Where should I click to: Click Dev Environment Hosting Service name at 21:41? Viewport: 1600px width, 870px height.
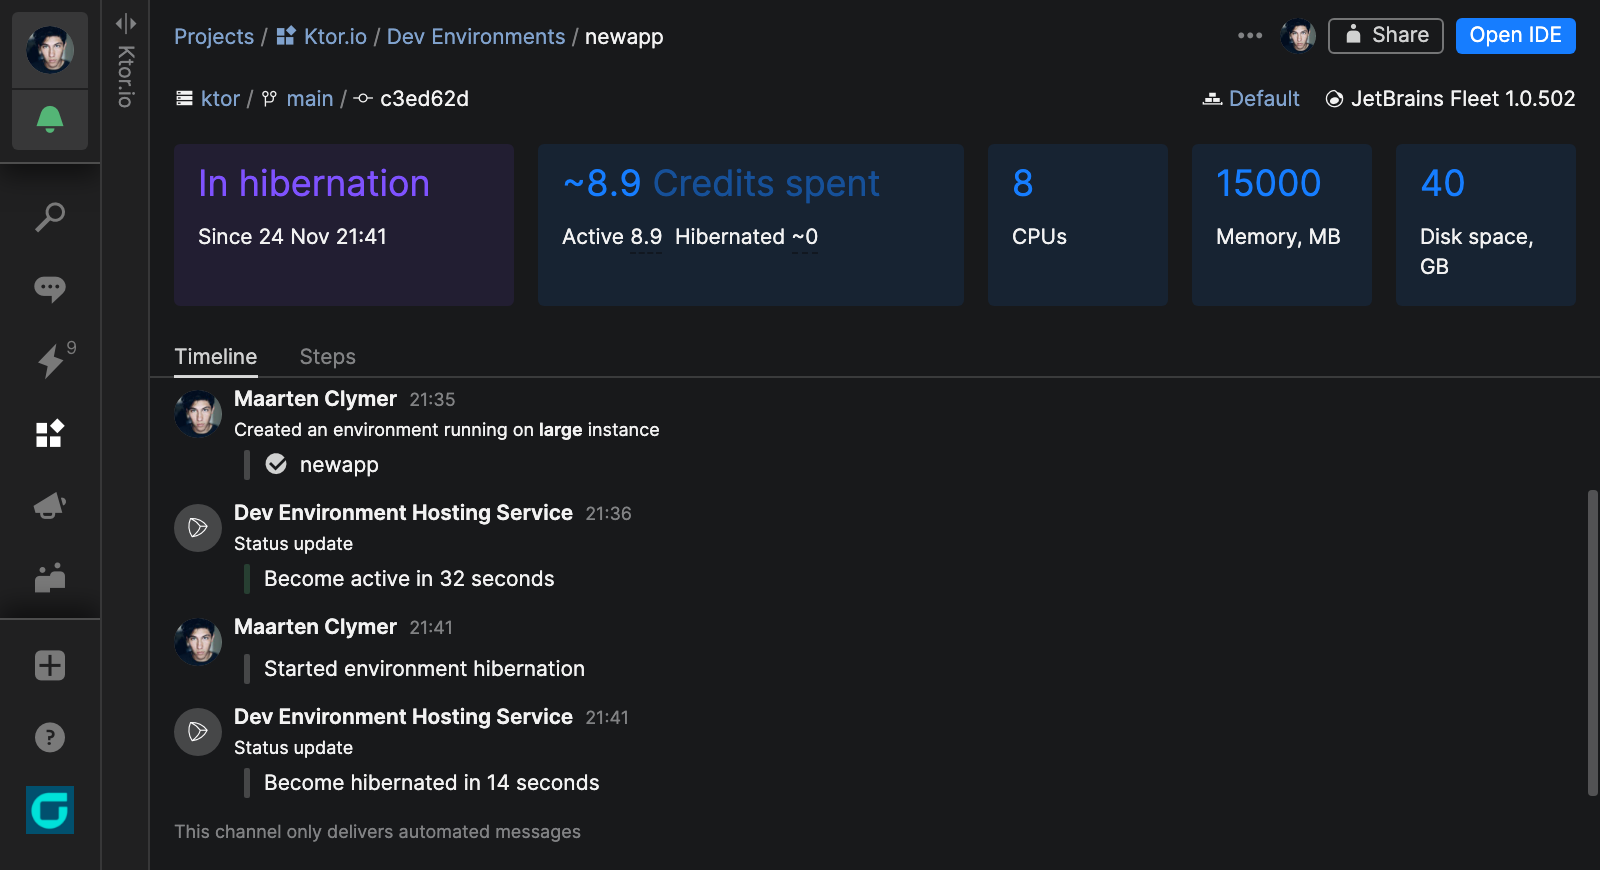tap(403, 717)
